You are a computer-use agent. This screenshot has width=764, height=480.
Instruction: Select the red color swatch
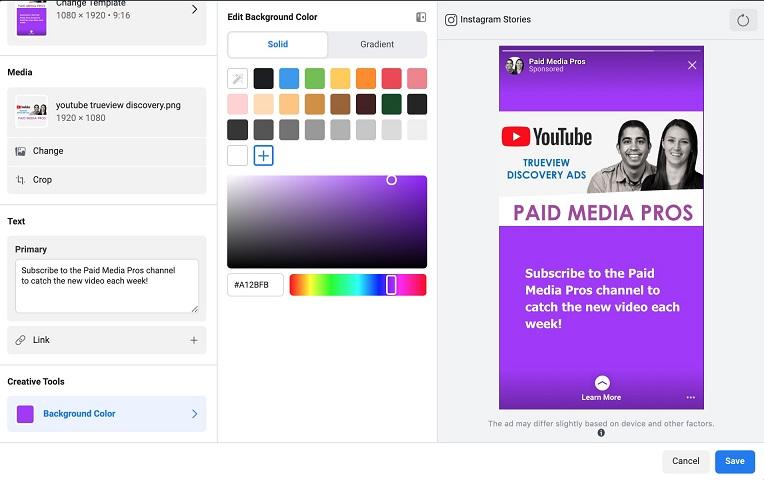[x=391, y=78]
